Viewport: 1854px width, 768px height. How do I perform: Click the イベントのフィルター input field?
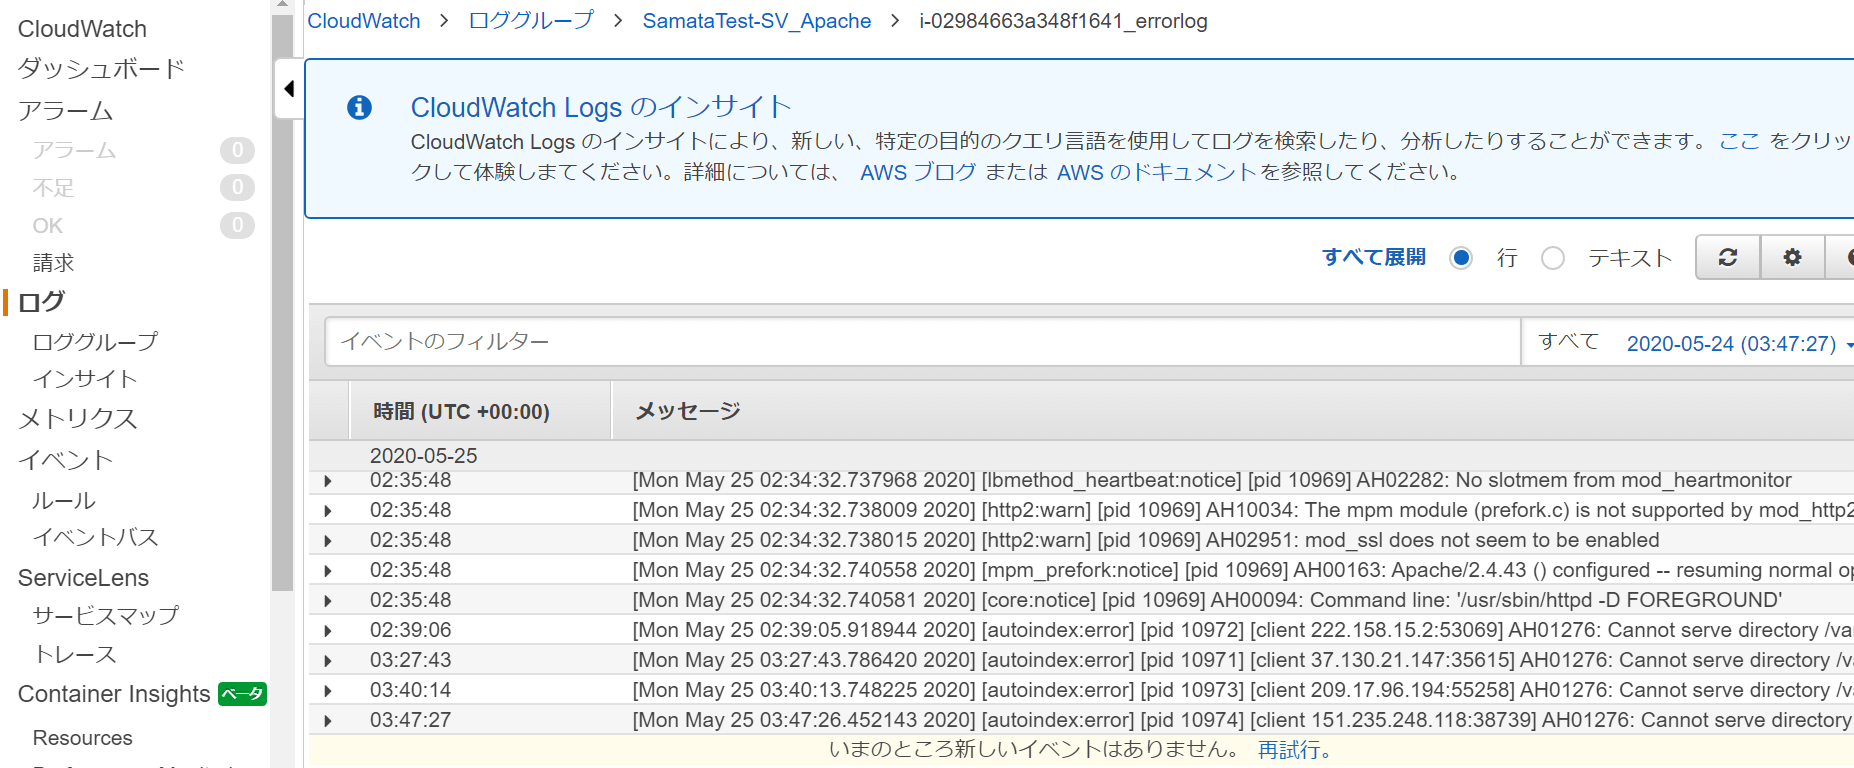point(922,342)
